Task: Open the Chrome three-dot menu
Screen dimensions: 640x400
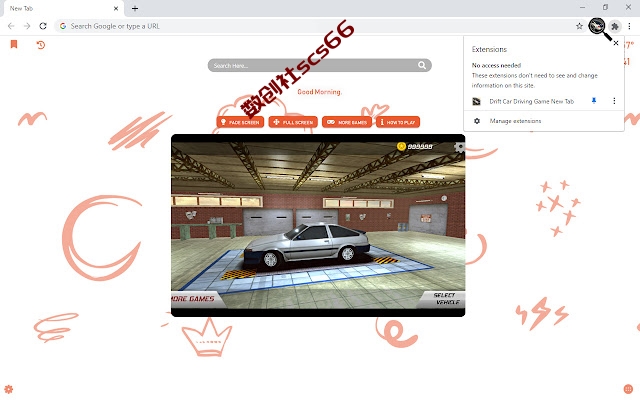Action: pos(629,26)
